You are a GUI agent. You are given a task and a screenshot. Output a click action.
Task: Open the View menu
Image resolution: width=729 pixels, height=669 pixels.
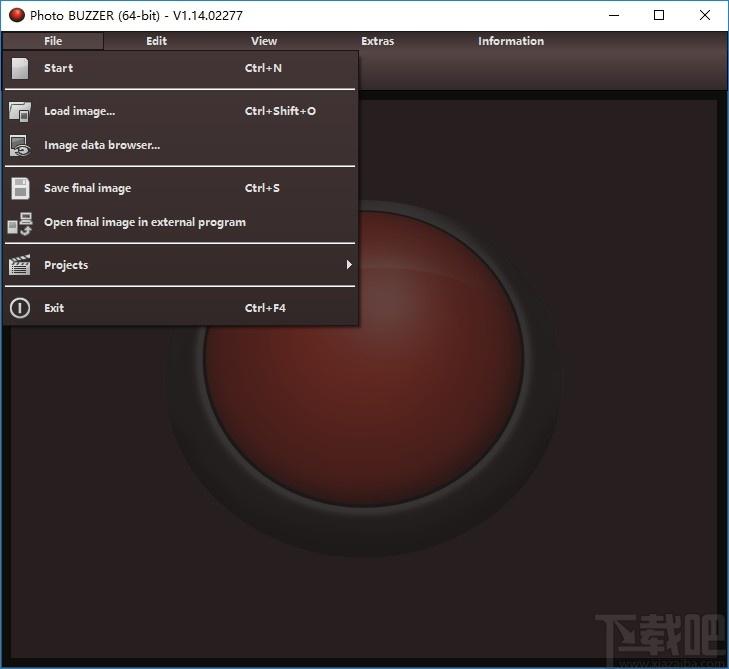tap(264, 41)
